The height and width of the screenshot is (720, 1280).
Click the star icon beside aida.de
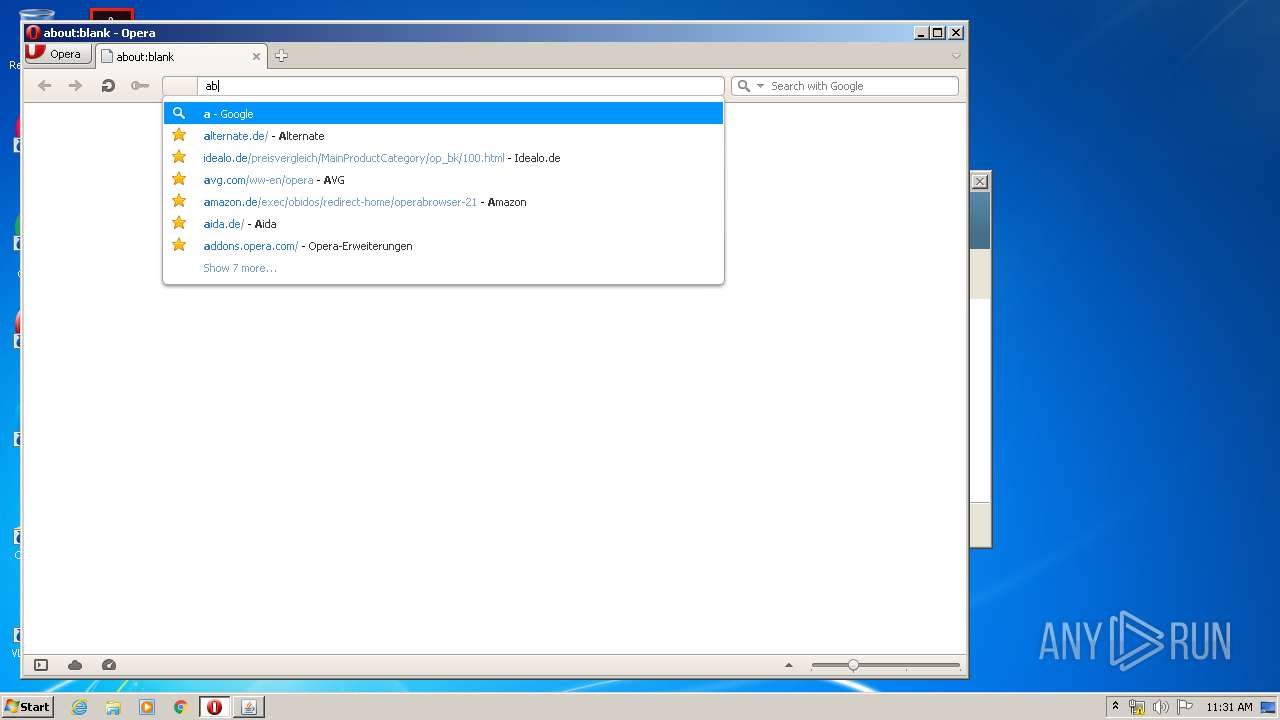coord(179,223)
